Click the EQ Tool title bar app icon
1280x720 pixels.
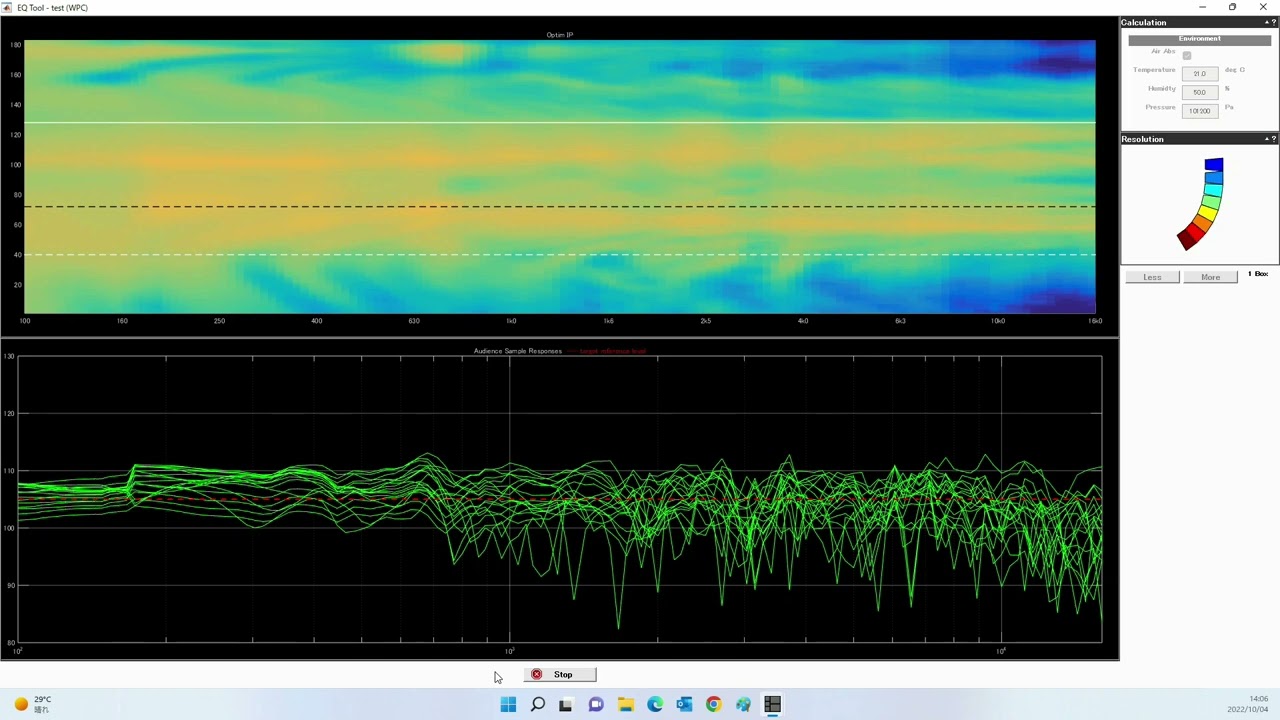[7, 7]
